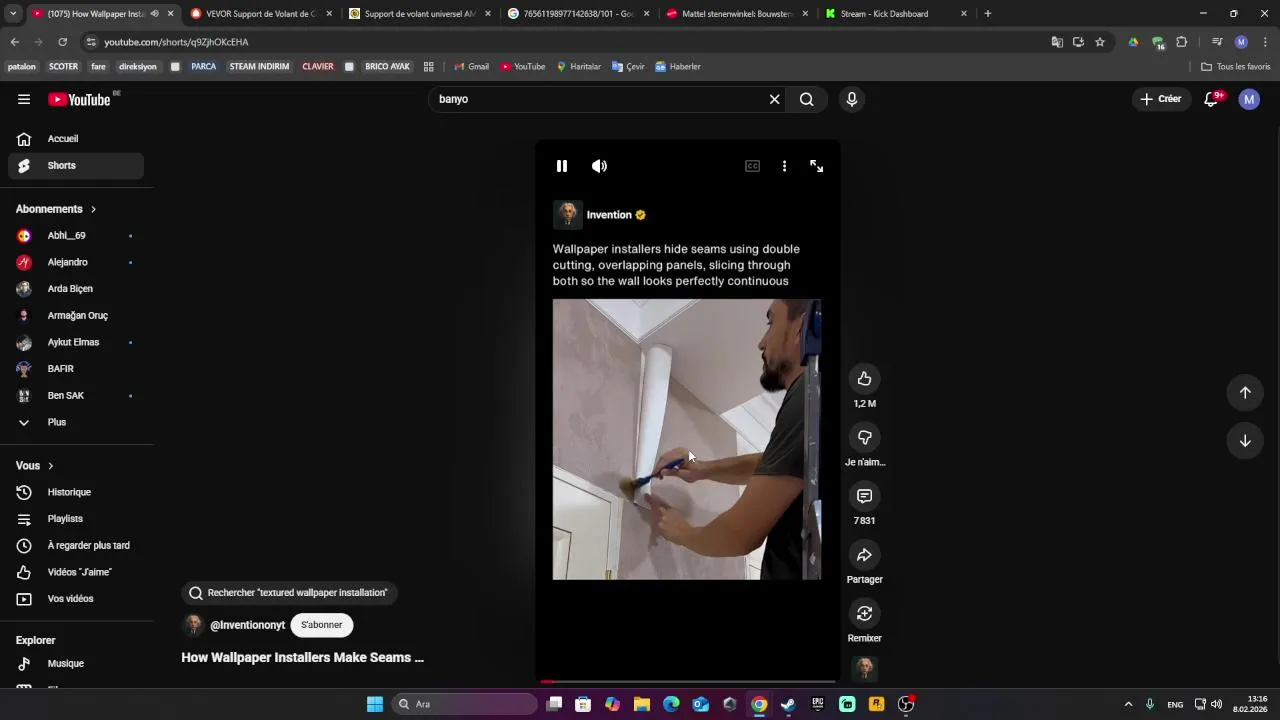1280x720 pixels.
Task: Toggle closed captions on the Short
Action: coord(752,166)
